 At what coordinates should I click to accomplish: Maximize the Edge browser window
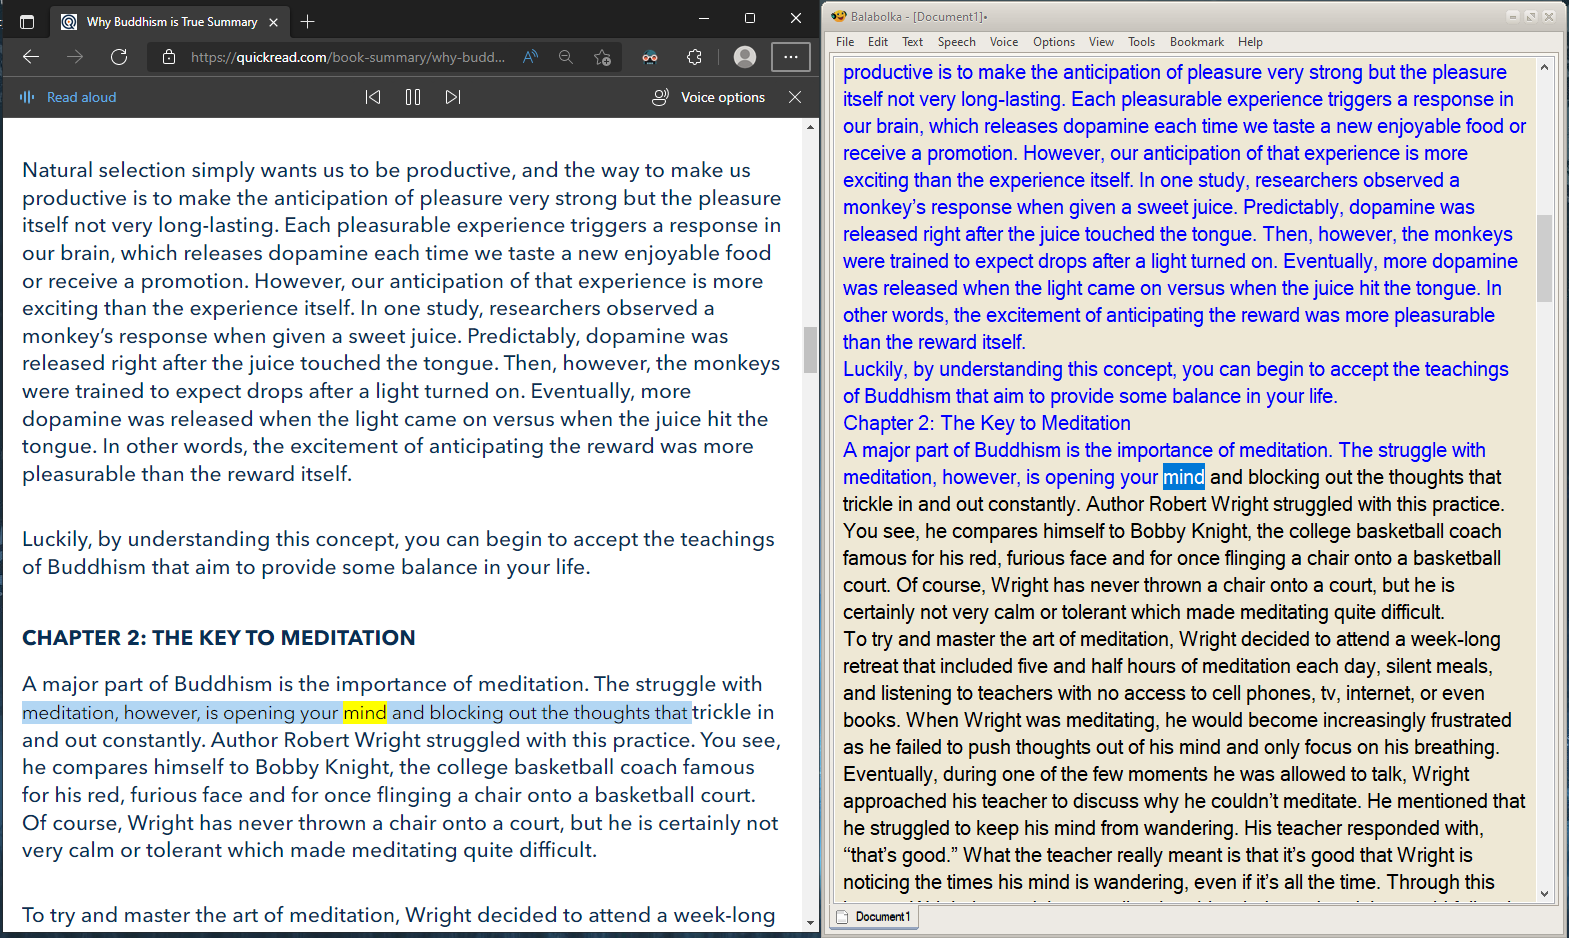pyautogui.click(x=750, y=18)
